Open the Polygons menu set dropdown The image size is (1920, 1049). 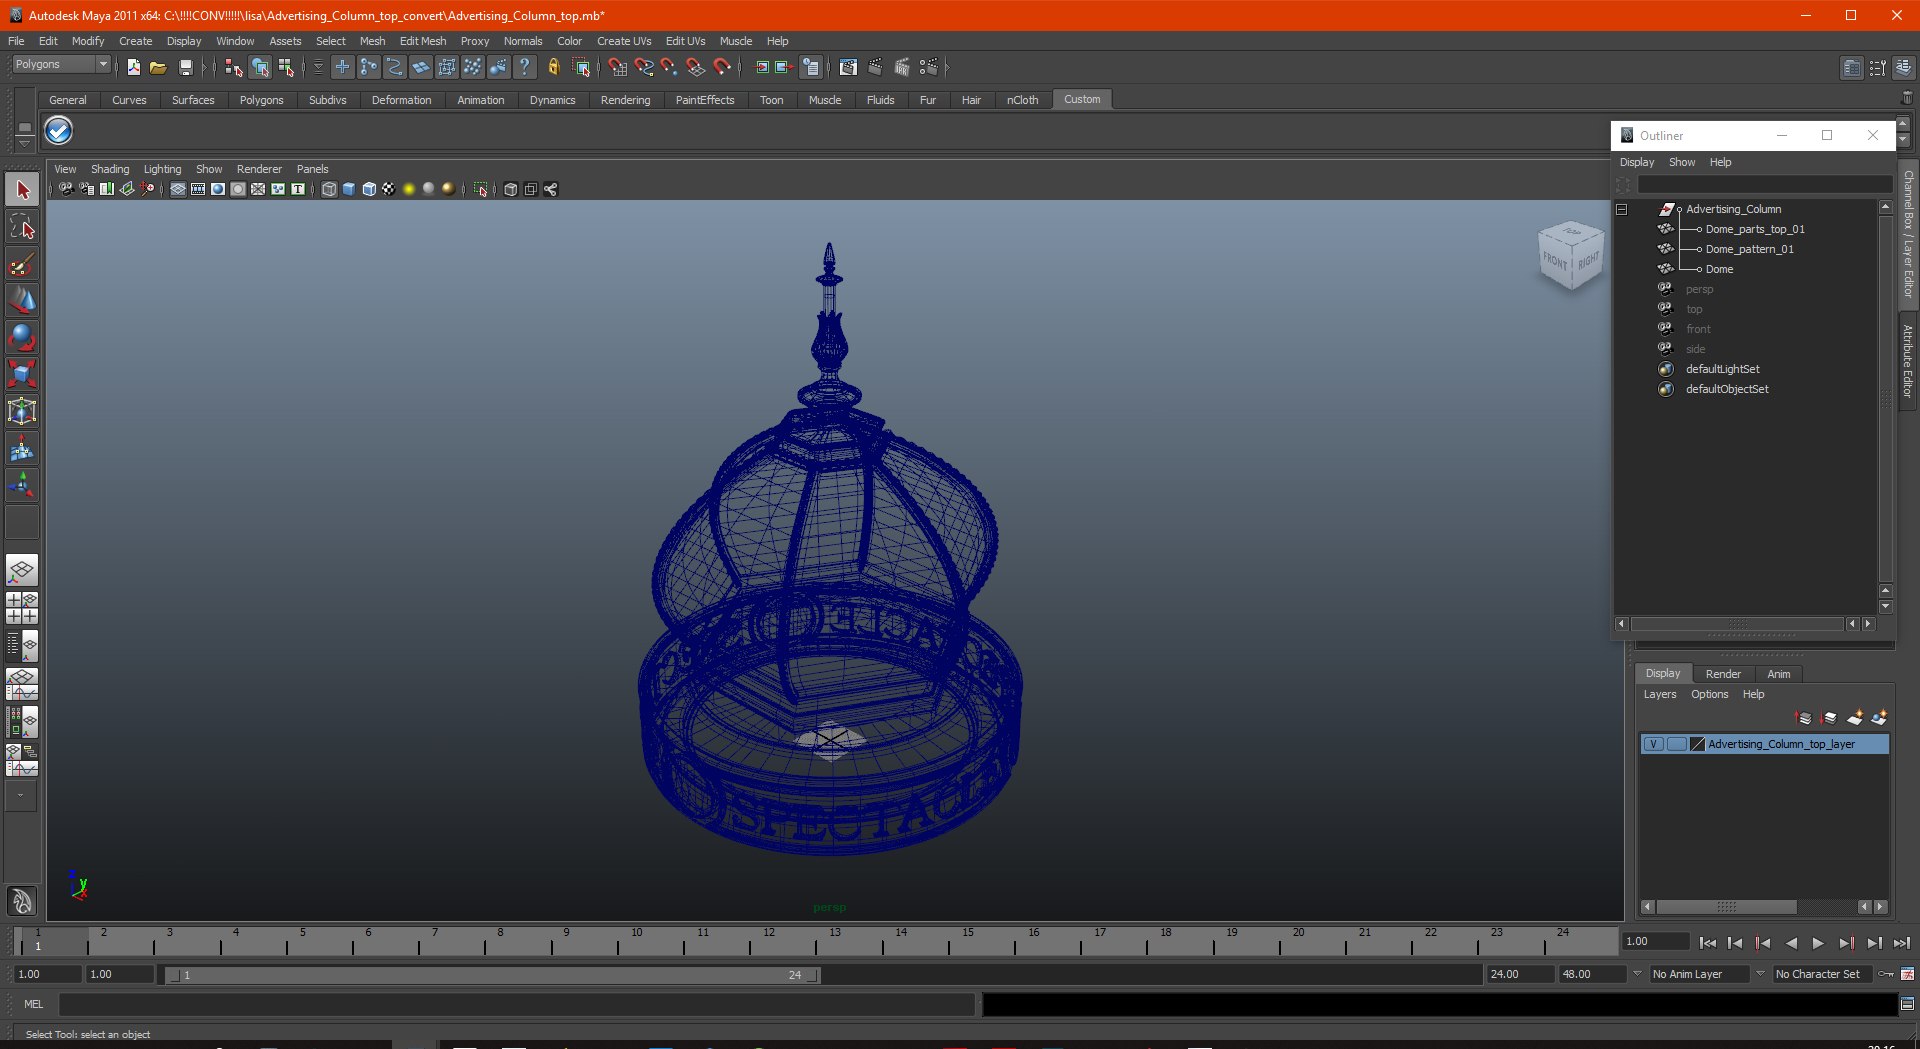(102, 64)
